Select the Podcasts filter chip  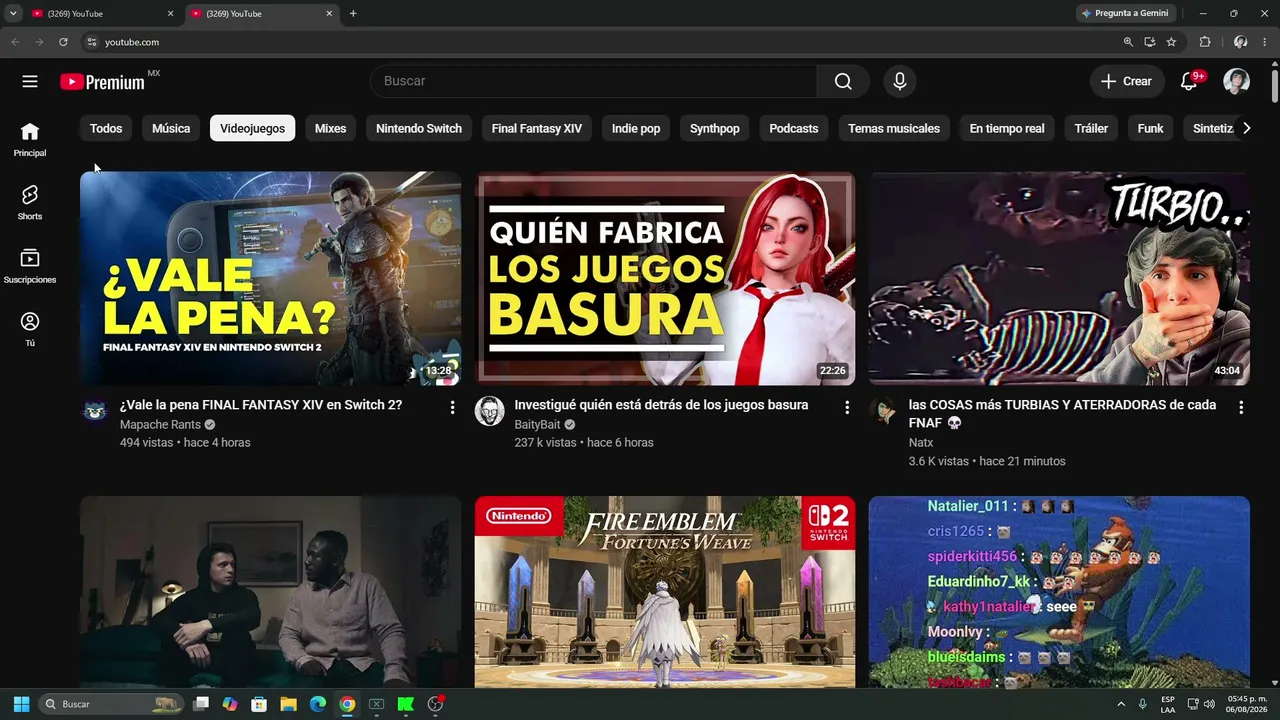coord(794,128)
